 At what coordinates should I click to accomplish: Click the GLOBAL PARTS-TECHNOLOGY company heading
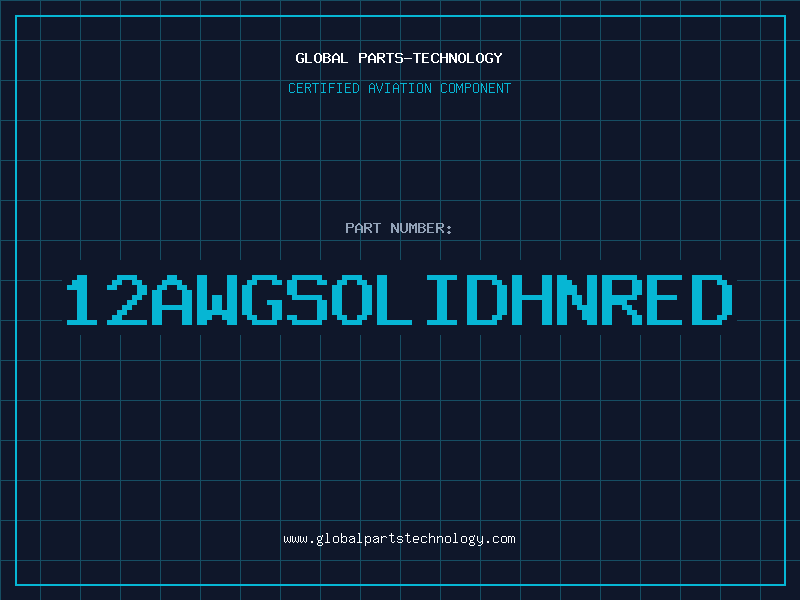tap(399, 58)
